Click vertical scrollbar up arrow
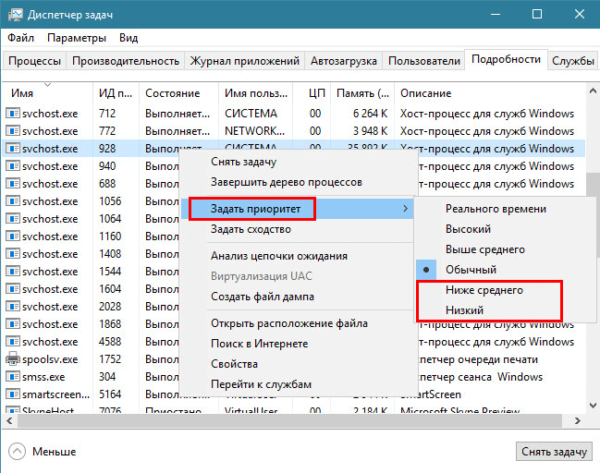 pyautogui.click(x=592, y=91)
